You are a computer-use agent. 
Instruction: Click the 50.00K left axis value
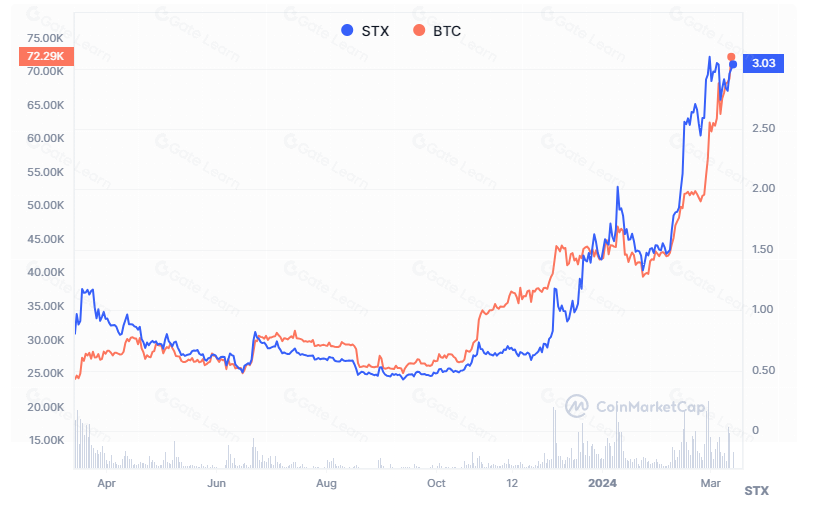[x=45, y=205]
